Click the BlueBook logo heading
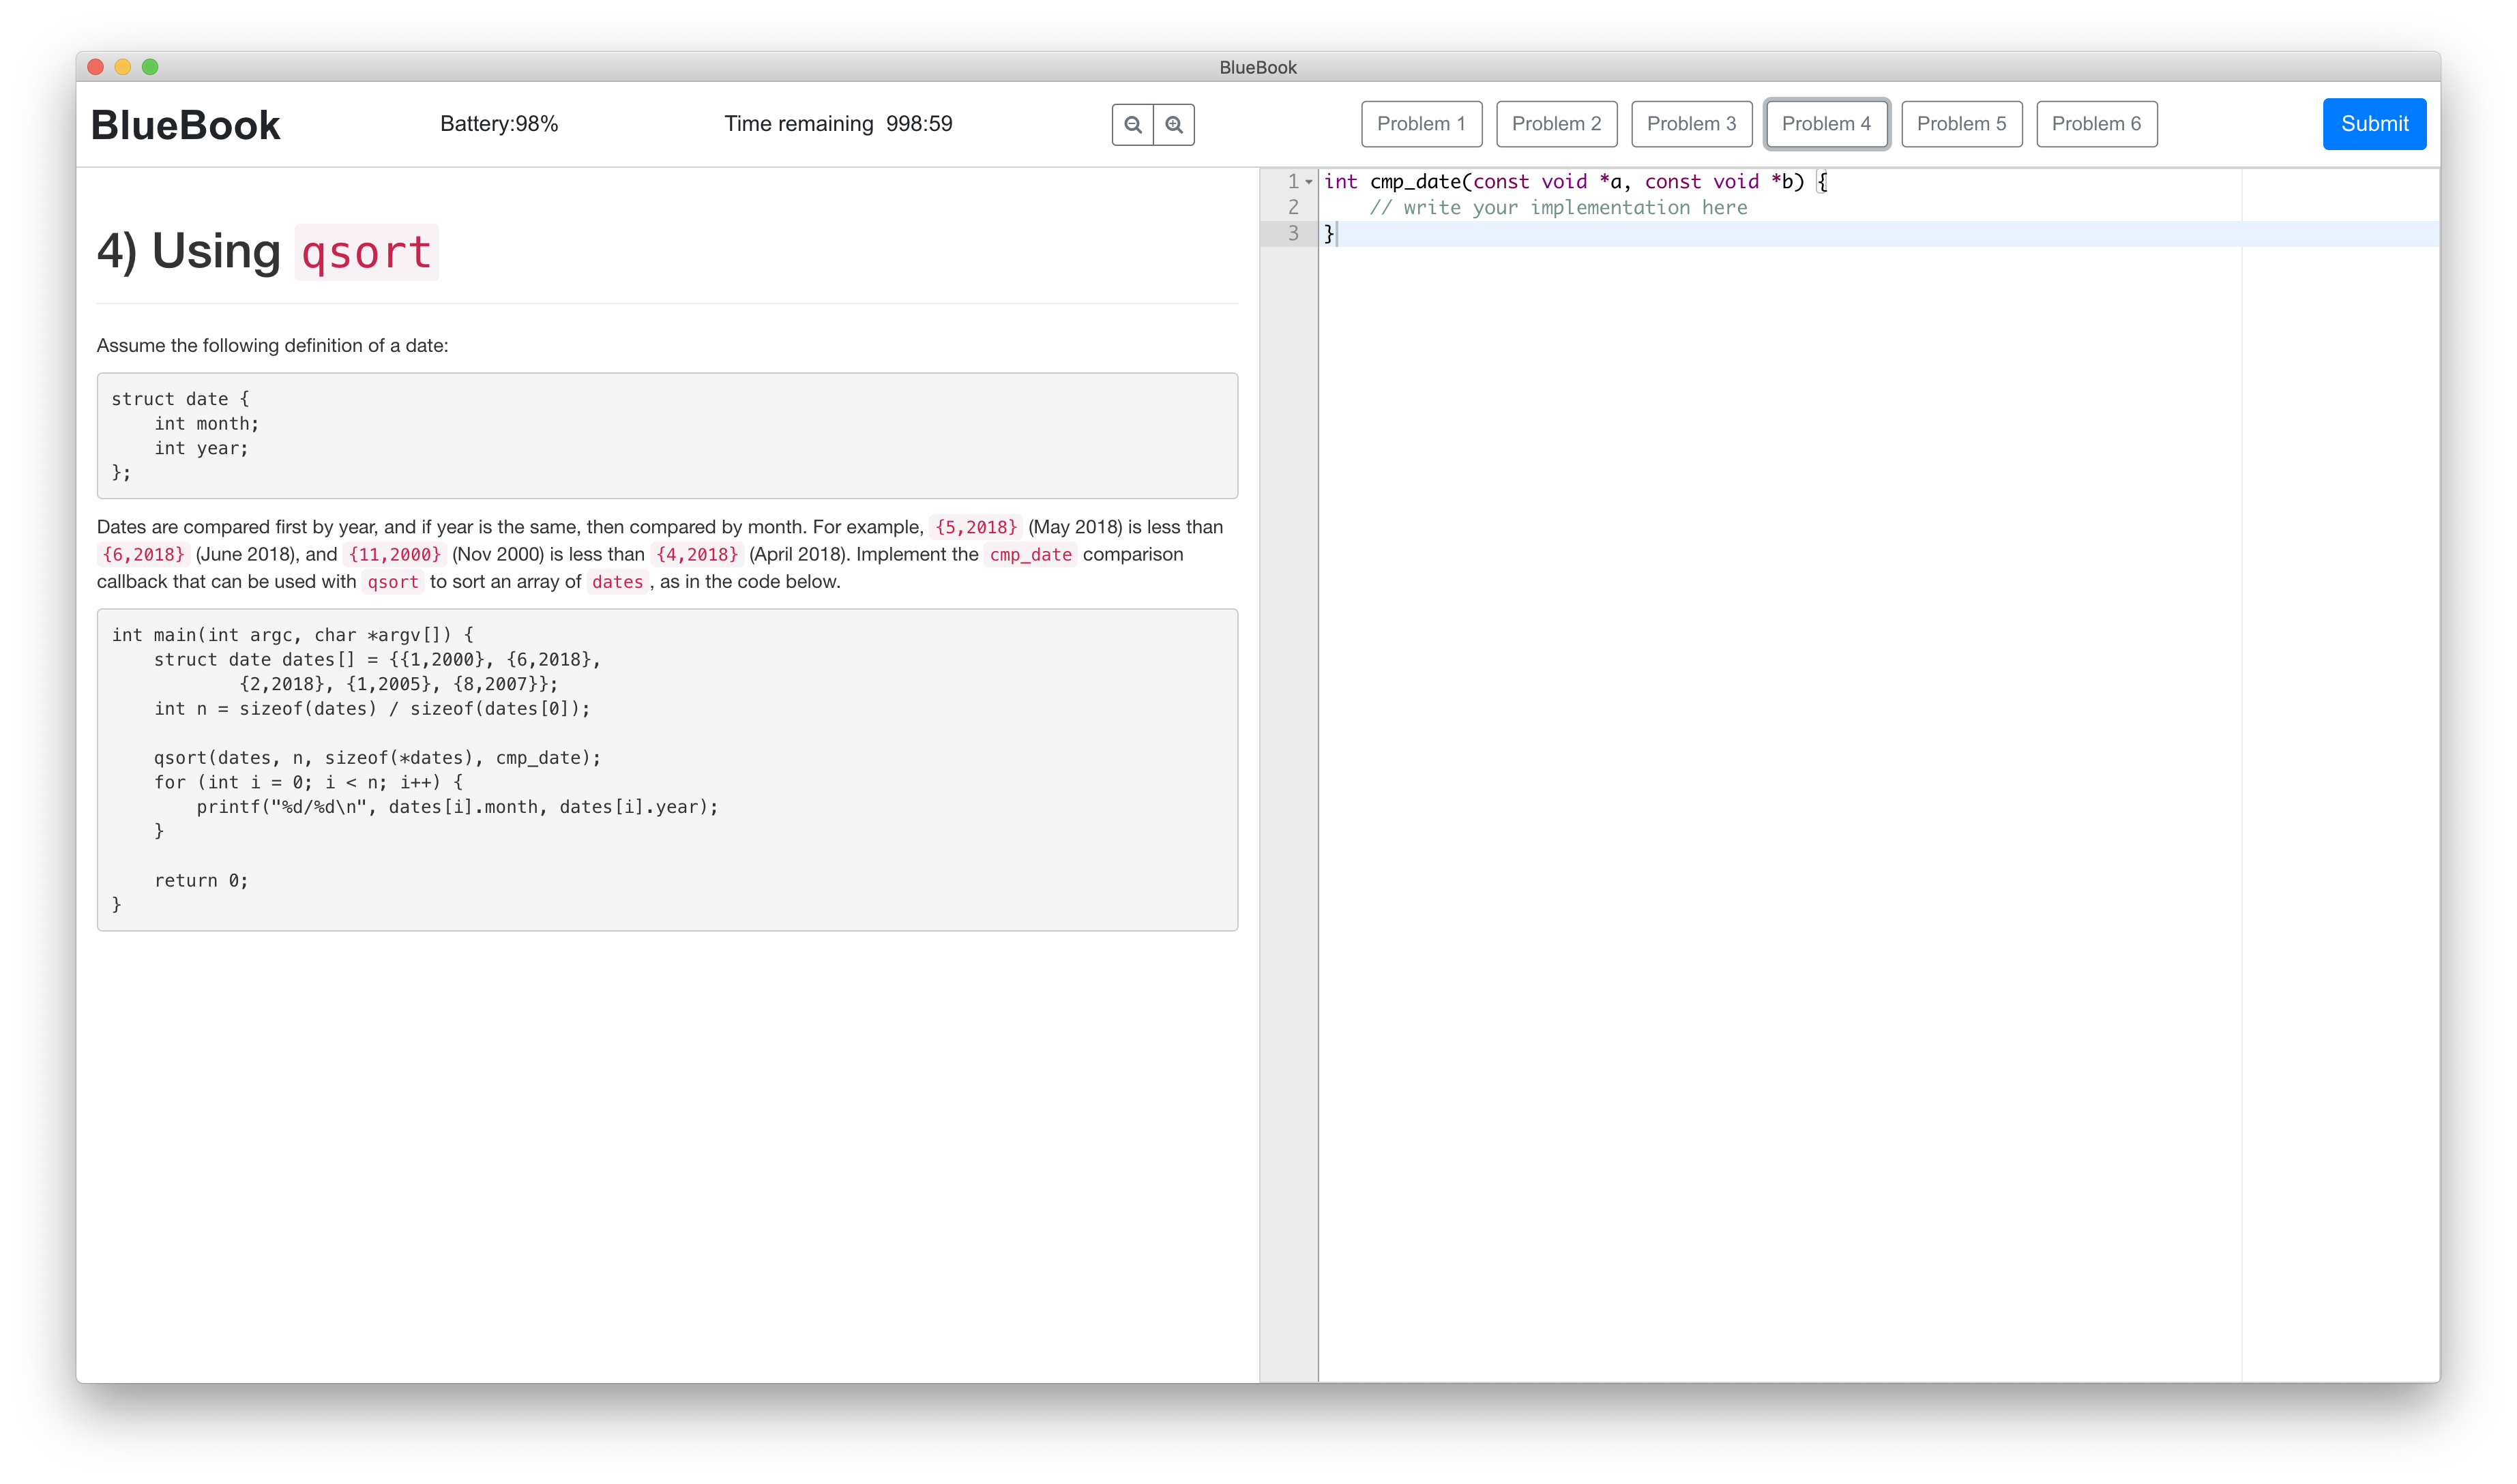This screenshot has height=1484, width=2517. pos(185,125)
